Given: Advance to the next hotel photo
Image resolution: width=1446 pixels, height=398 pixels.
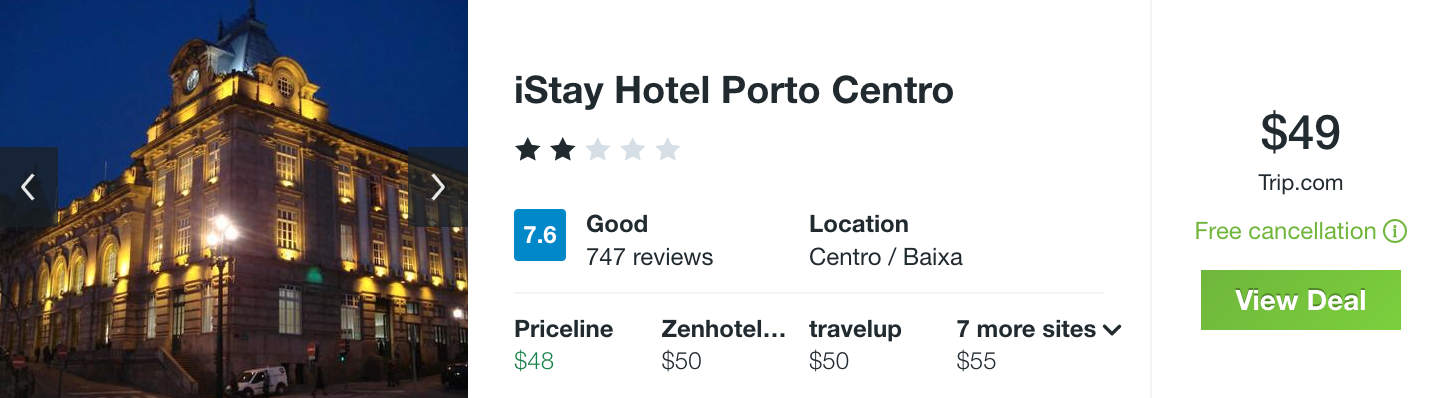Looking at the screenshot, I should point(437,187).
